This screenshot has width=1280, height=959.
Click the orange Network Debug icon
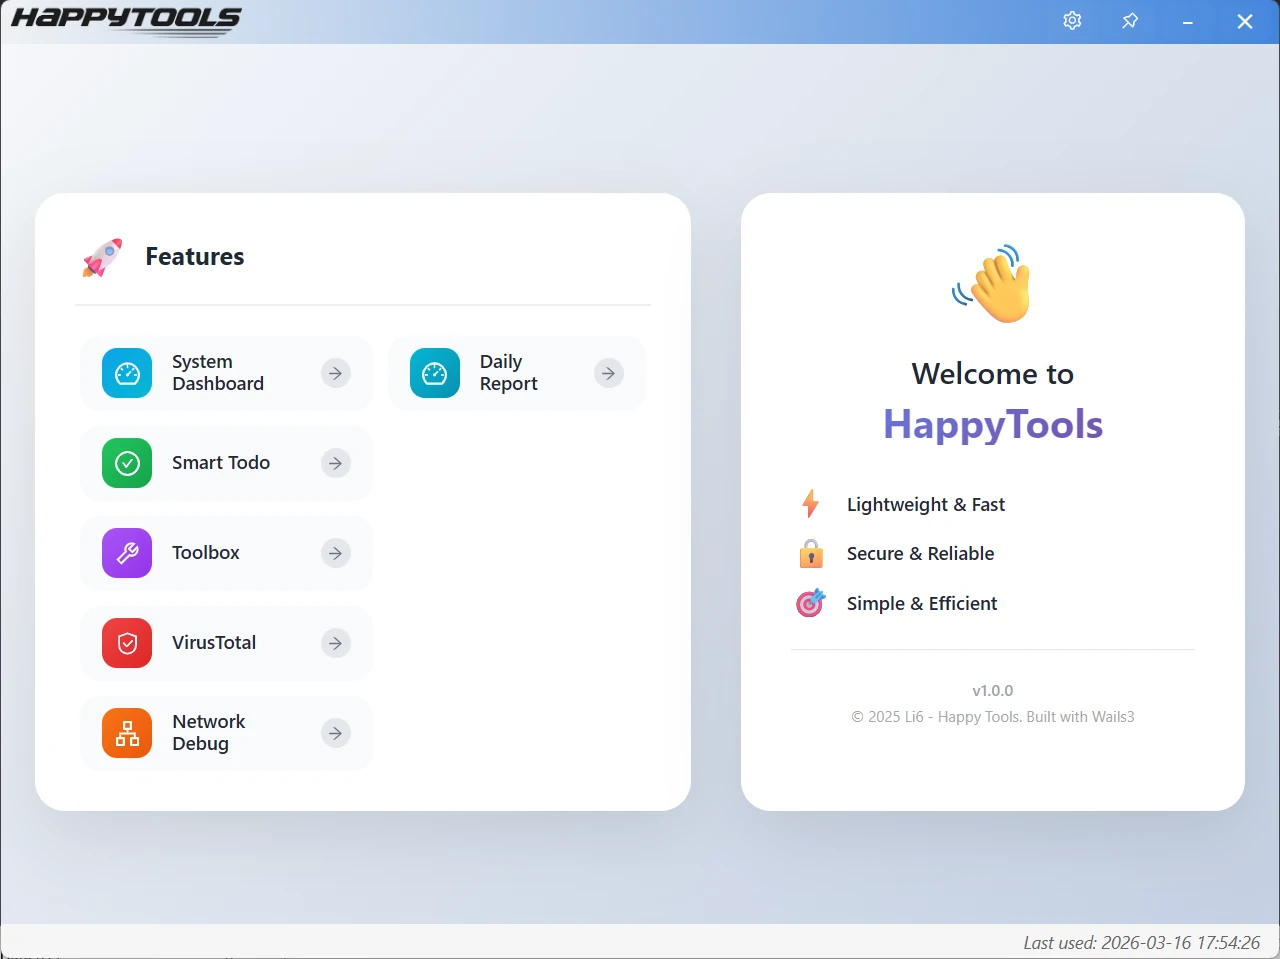pos(127,733)
